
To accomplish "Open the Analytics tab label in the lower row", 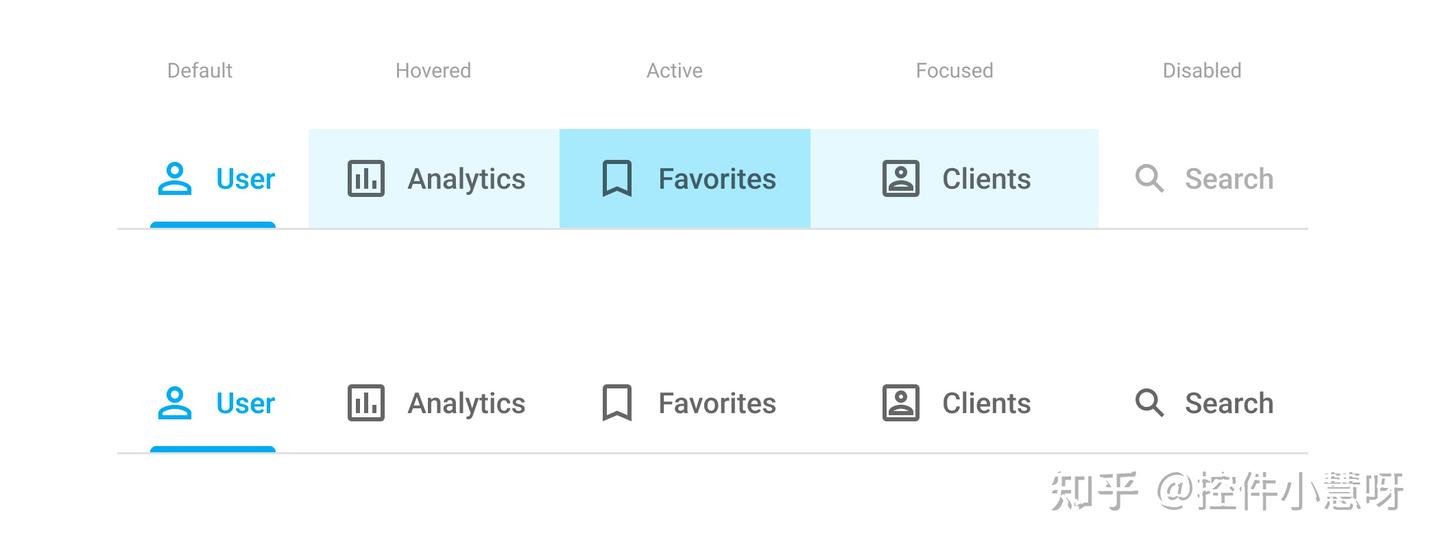I will 466,403.
